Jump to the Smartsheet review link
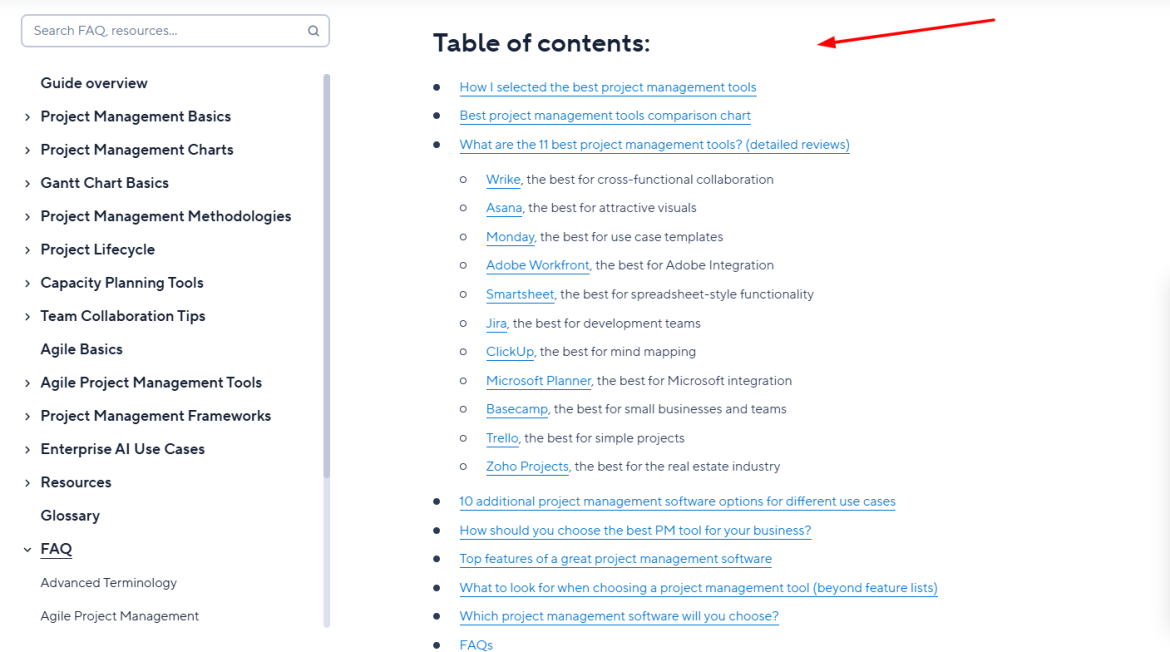Viewport: 1170px width, 652px height. click(520, 295)
